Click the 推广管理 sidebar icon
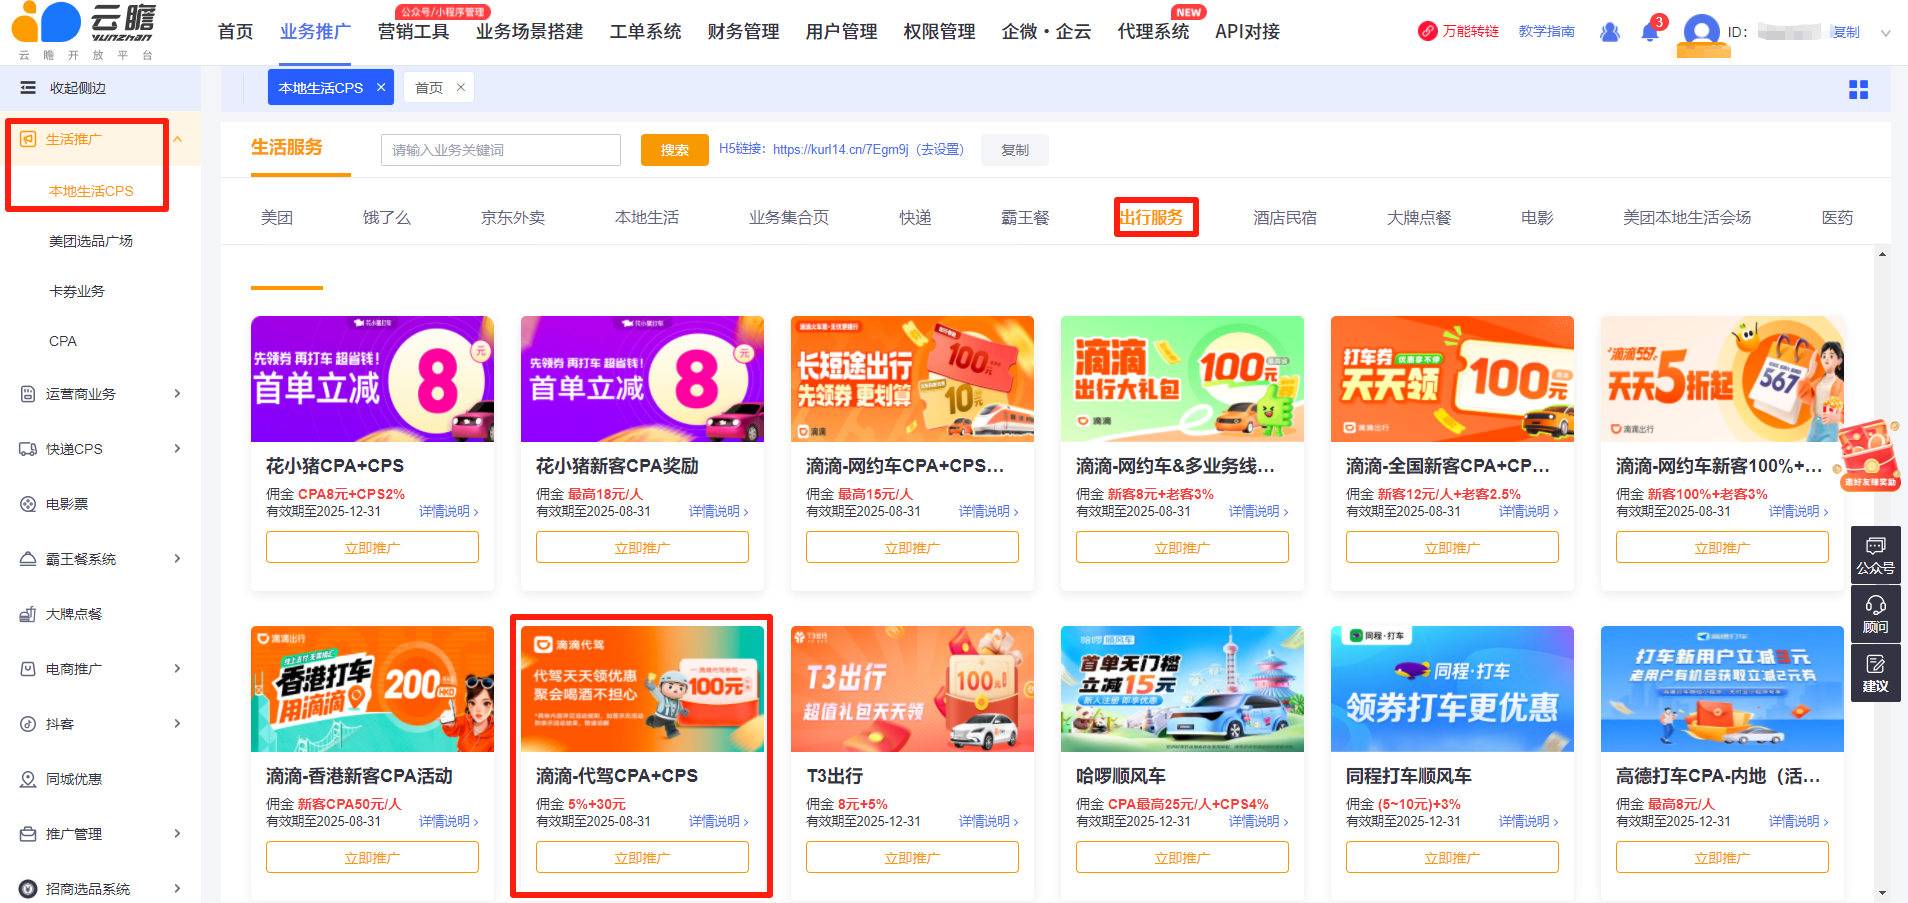 point(28,834)
